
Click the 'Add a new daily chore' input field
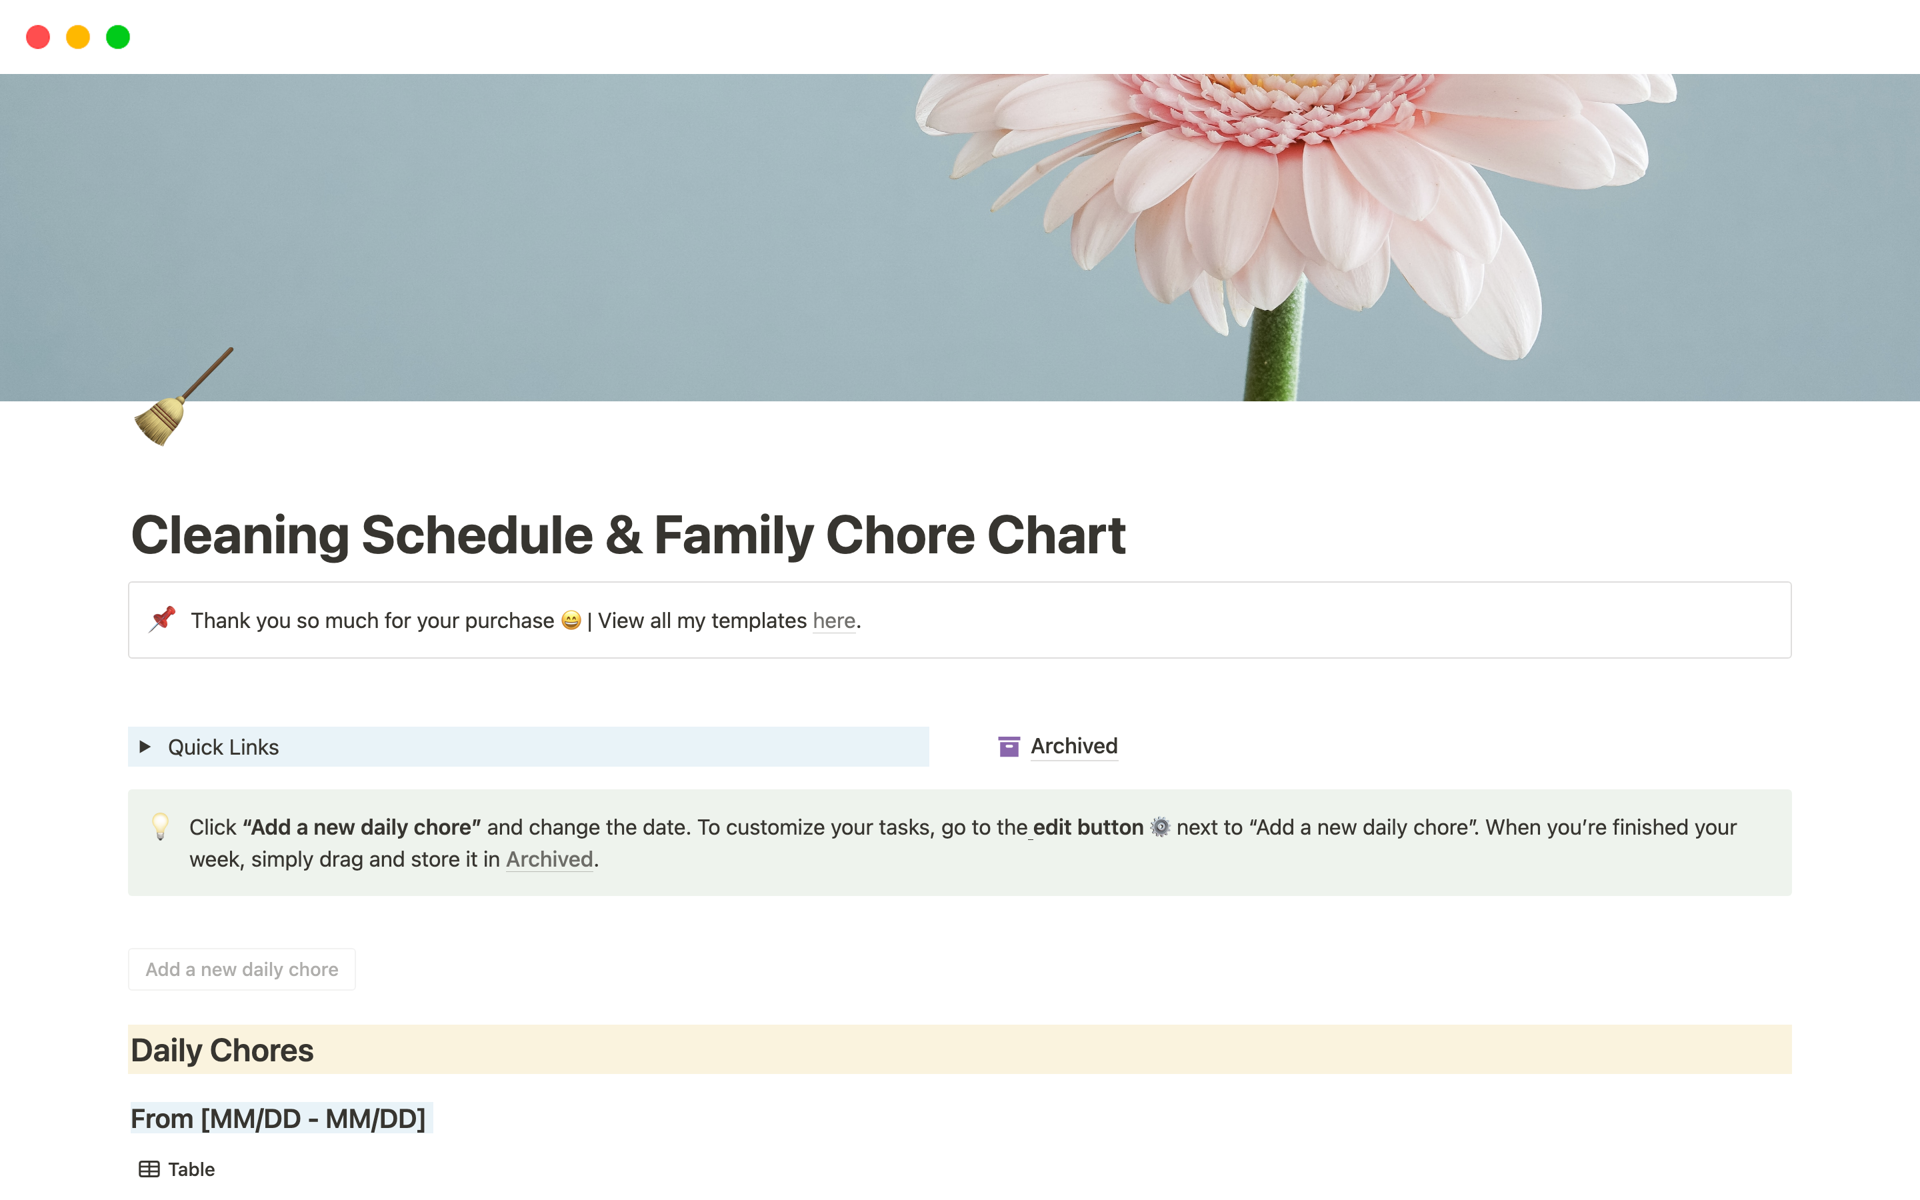pyautogui.click(x=242, y=969)
